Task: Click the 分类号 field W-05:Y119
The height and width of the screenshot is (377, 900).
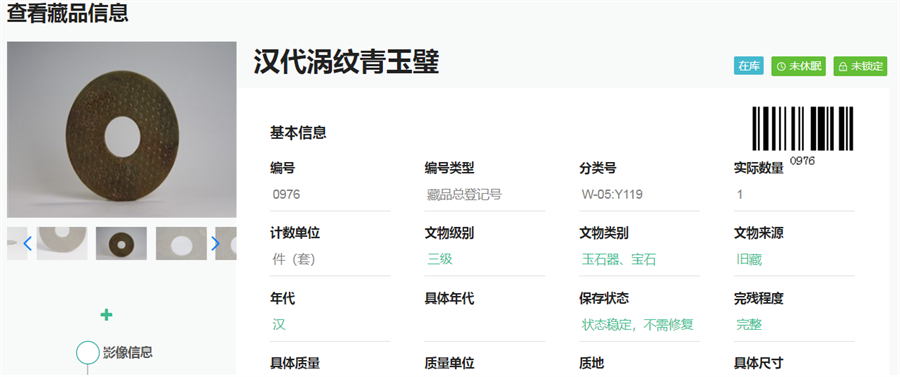Action: (639, 195)
